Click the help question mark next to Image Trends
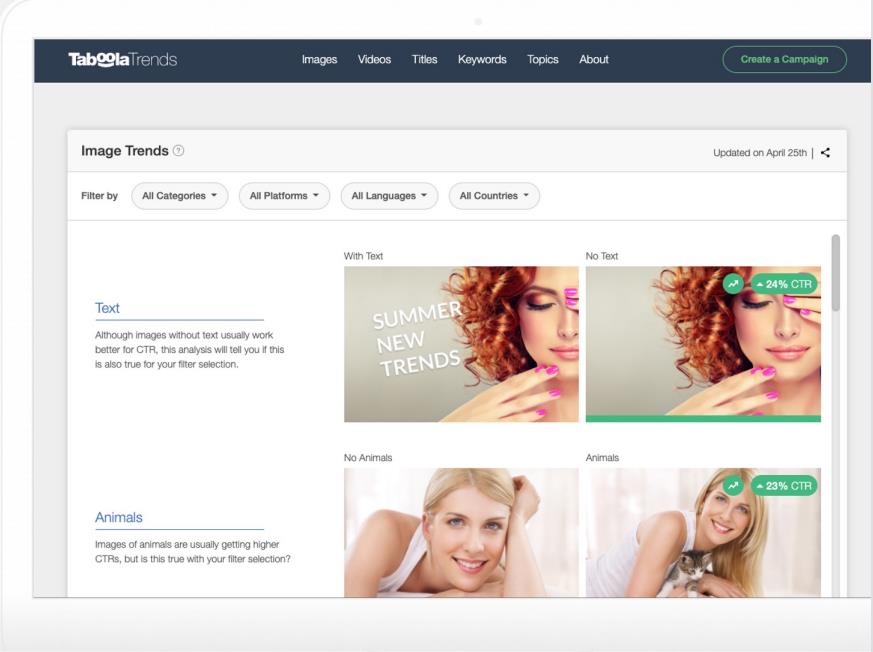The height and width of the screenshot is (652, 873). click(x=179, y=151)
